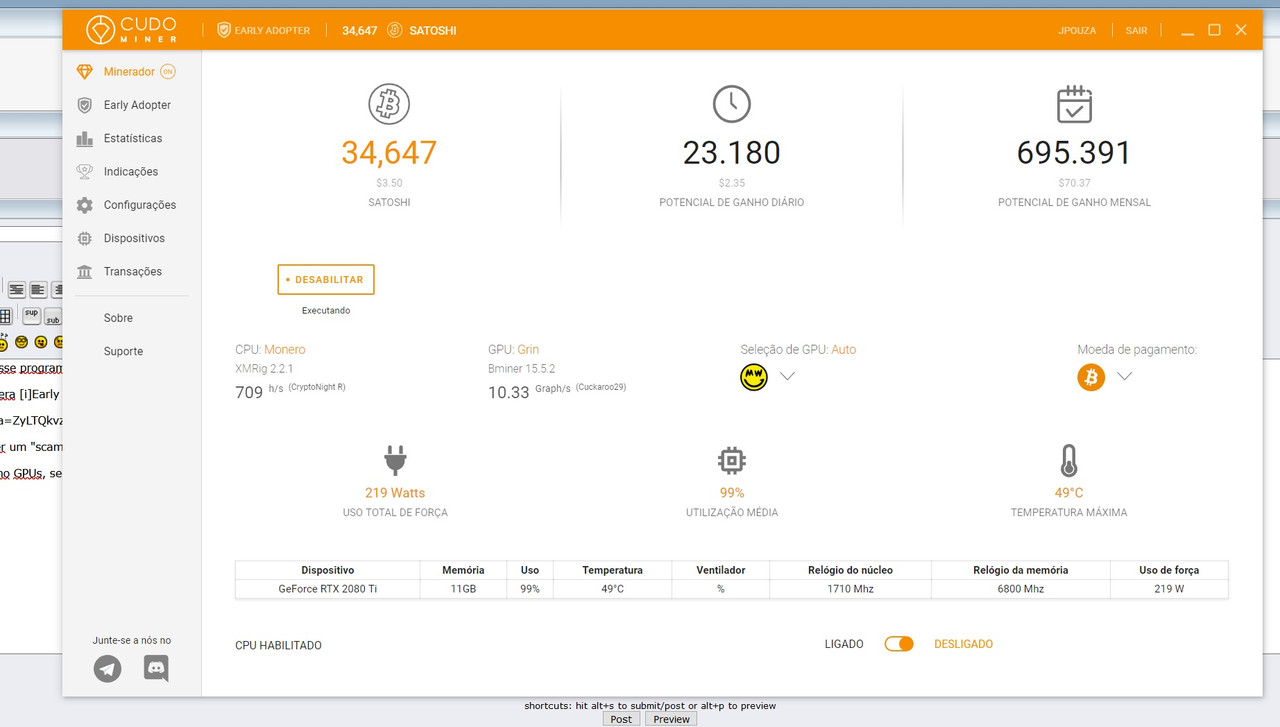Click the GeForce RTX 2080 Ti device cell
Image resolution: width=1280 pixels, height=727 pixels.
328,589
